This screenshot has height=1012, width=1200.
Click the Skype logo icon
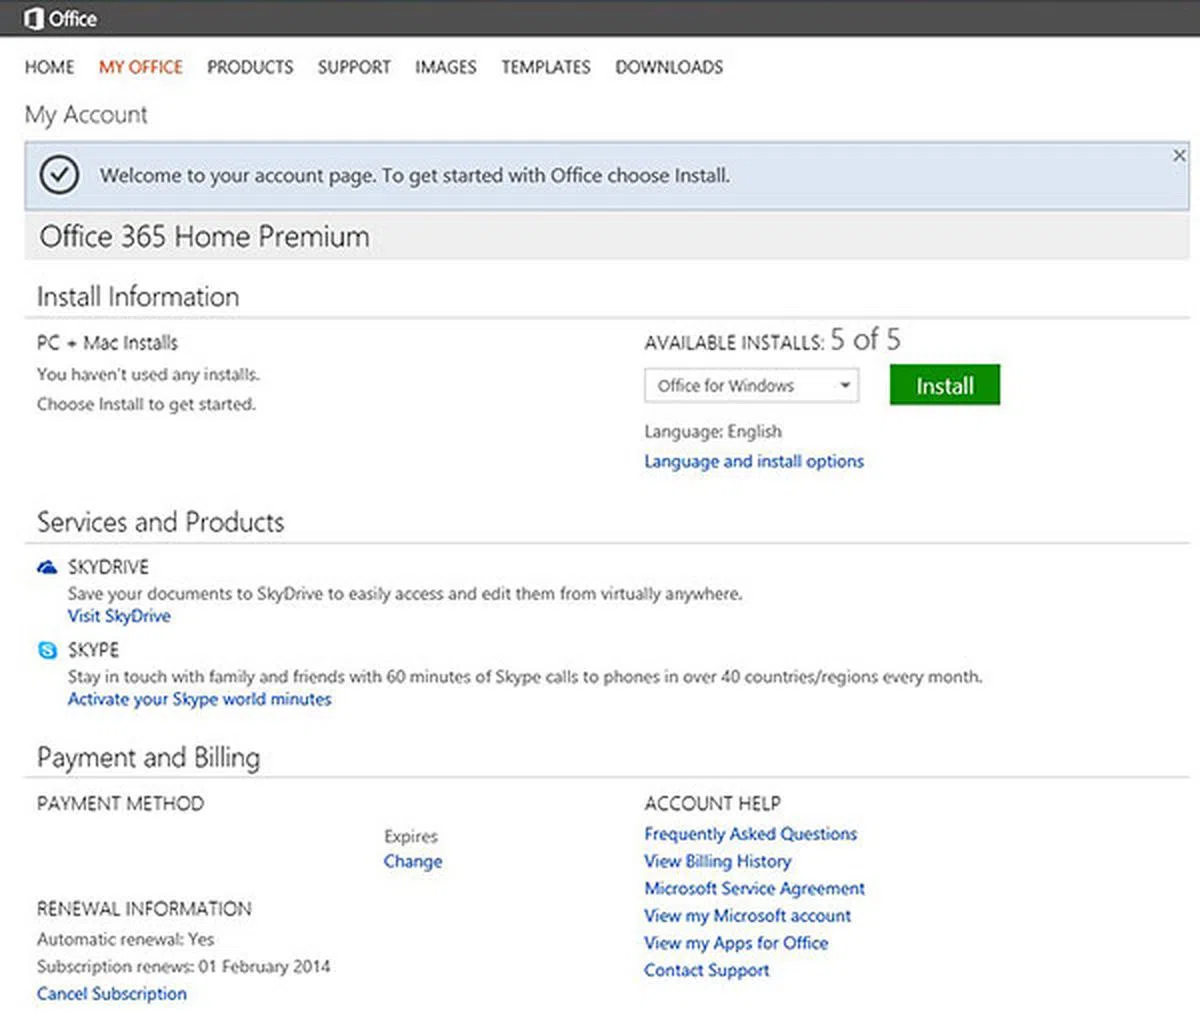coord(47,650)
